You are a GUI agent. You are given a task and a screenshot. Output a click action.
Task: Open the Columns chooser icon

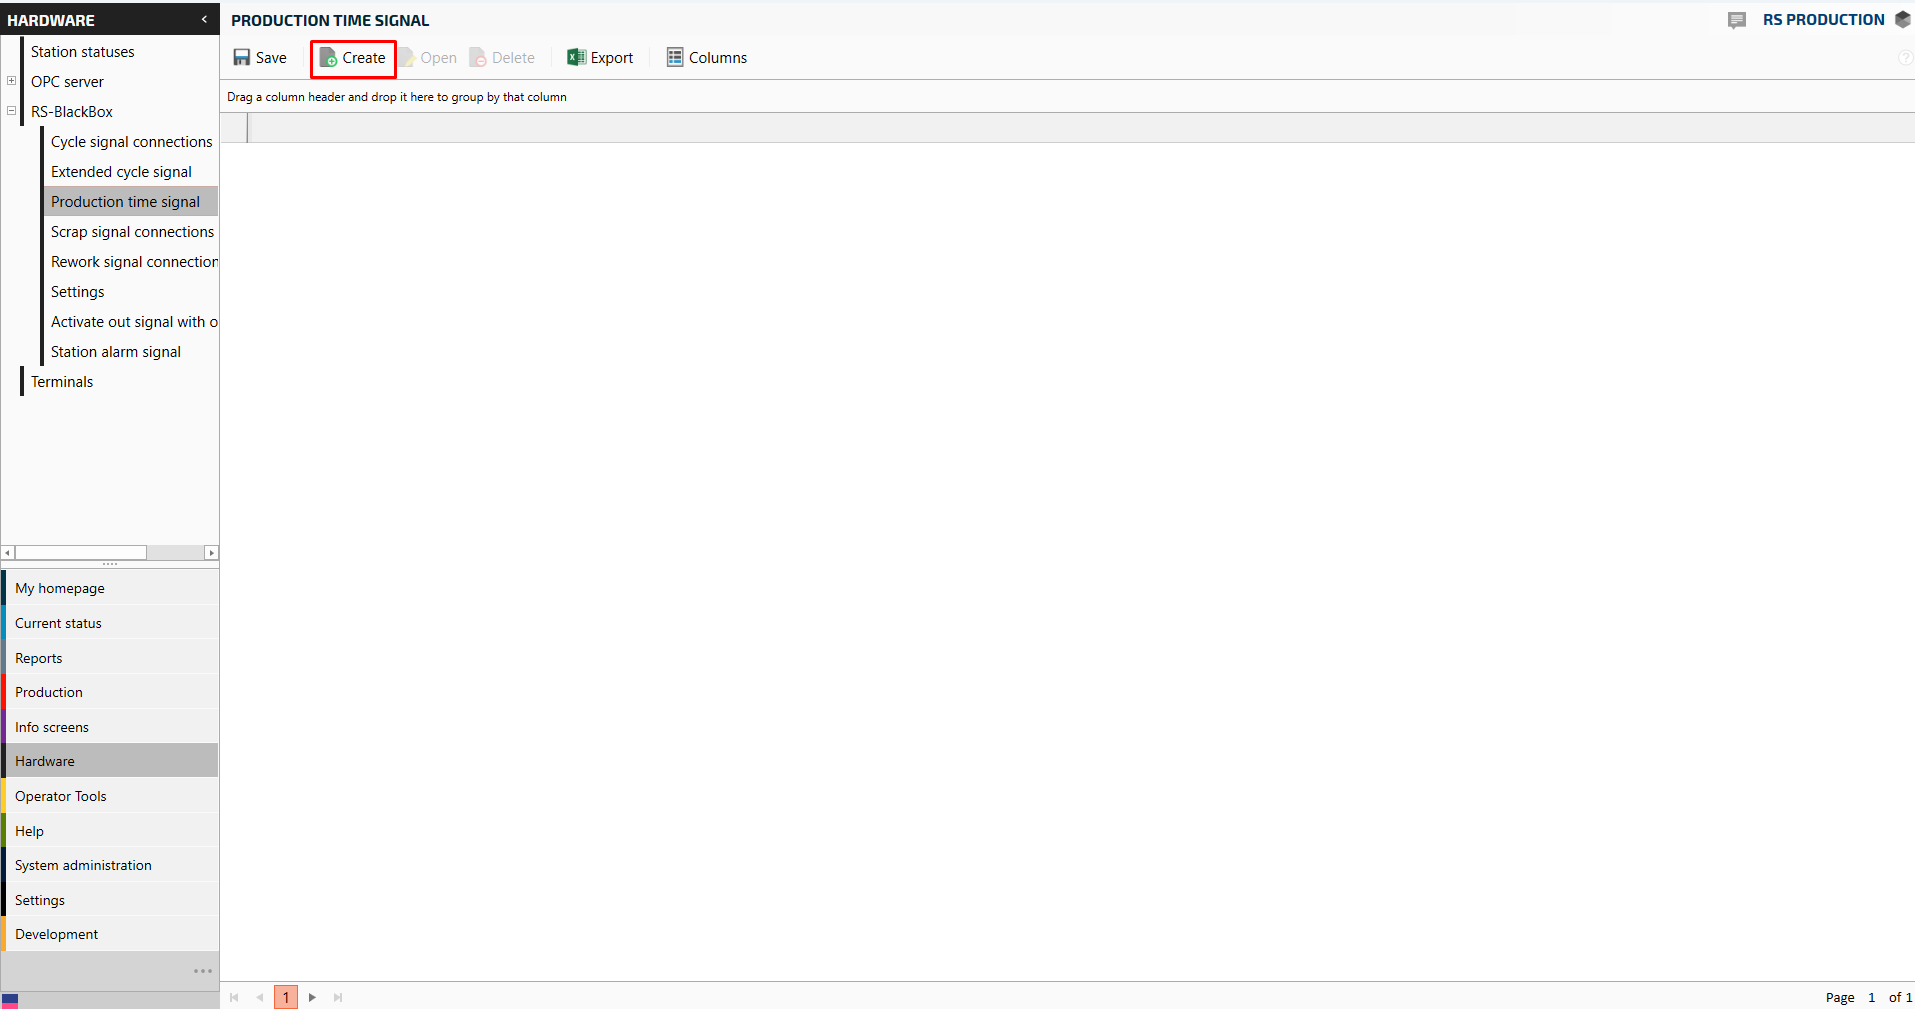coord(675,58)
